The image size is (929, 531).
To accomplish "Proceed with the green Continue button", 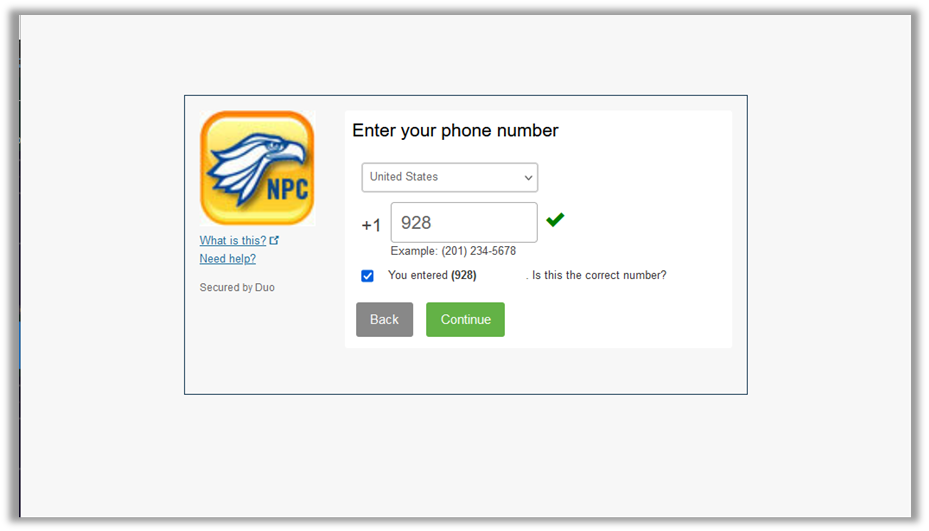I will point(465,319).
